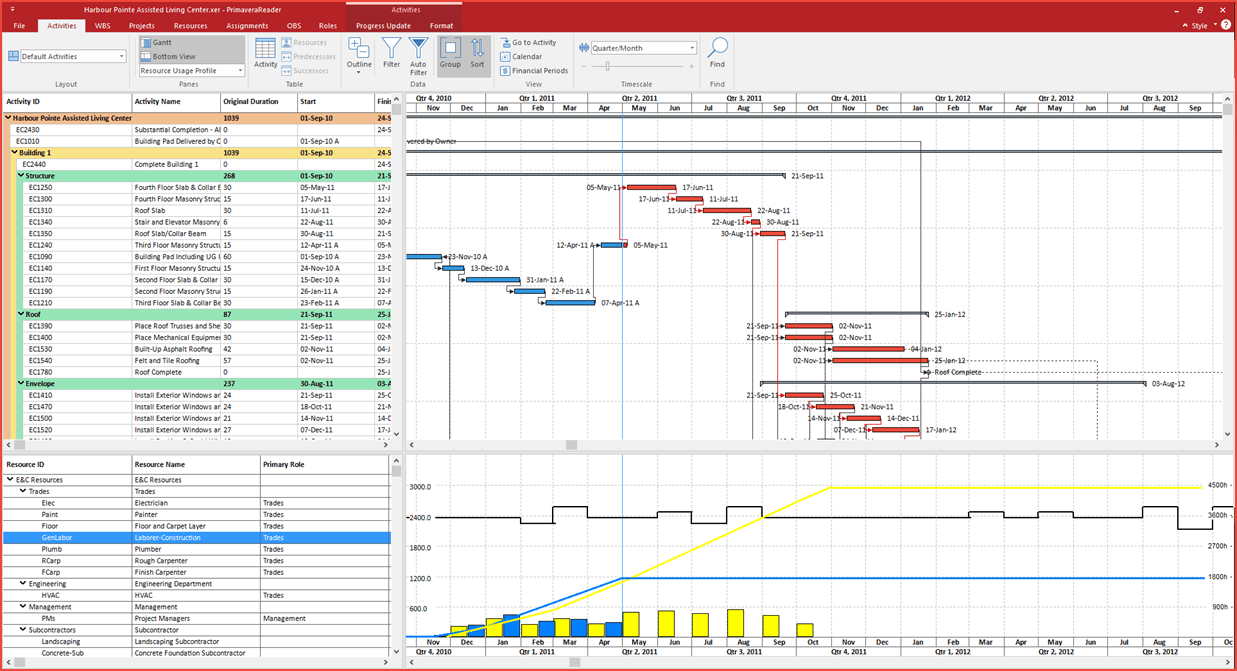
Task: Click the timescale icon beside Quarter/Month
Action: coord(584,48)
